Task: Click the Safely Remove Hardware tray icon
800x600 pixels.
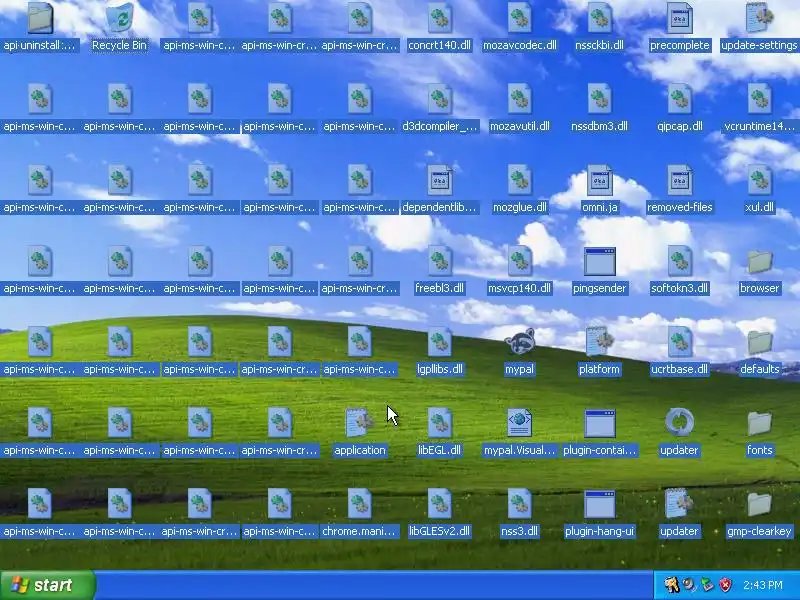Action: click(x=708, y=585)
